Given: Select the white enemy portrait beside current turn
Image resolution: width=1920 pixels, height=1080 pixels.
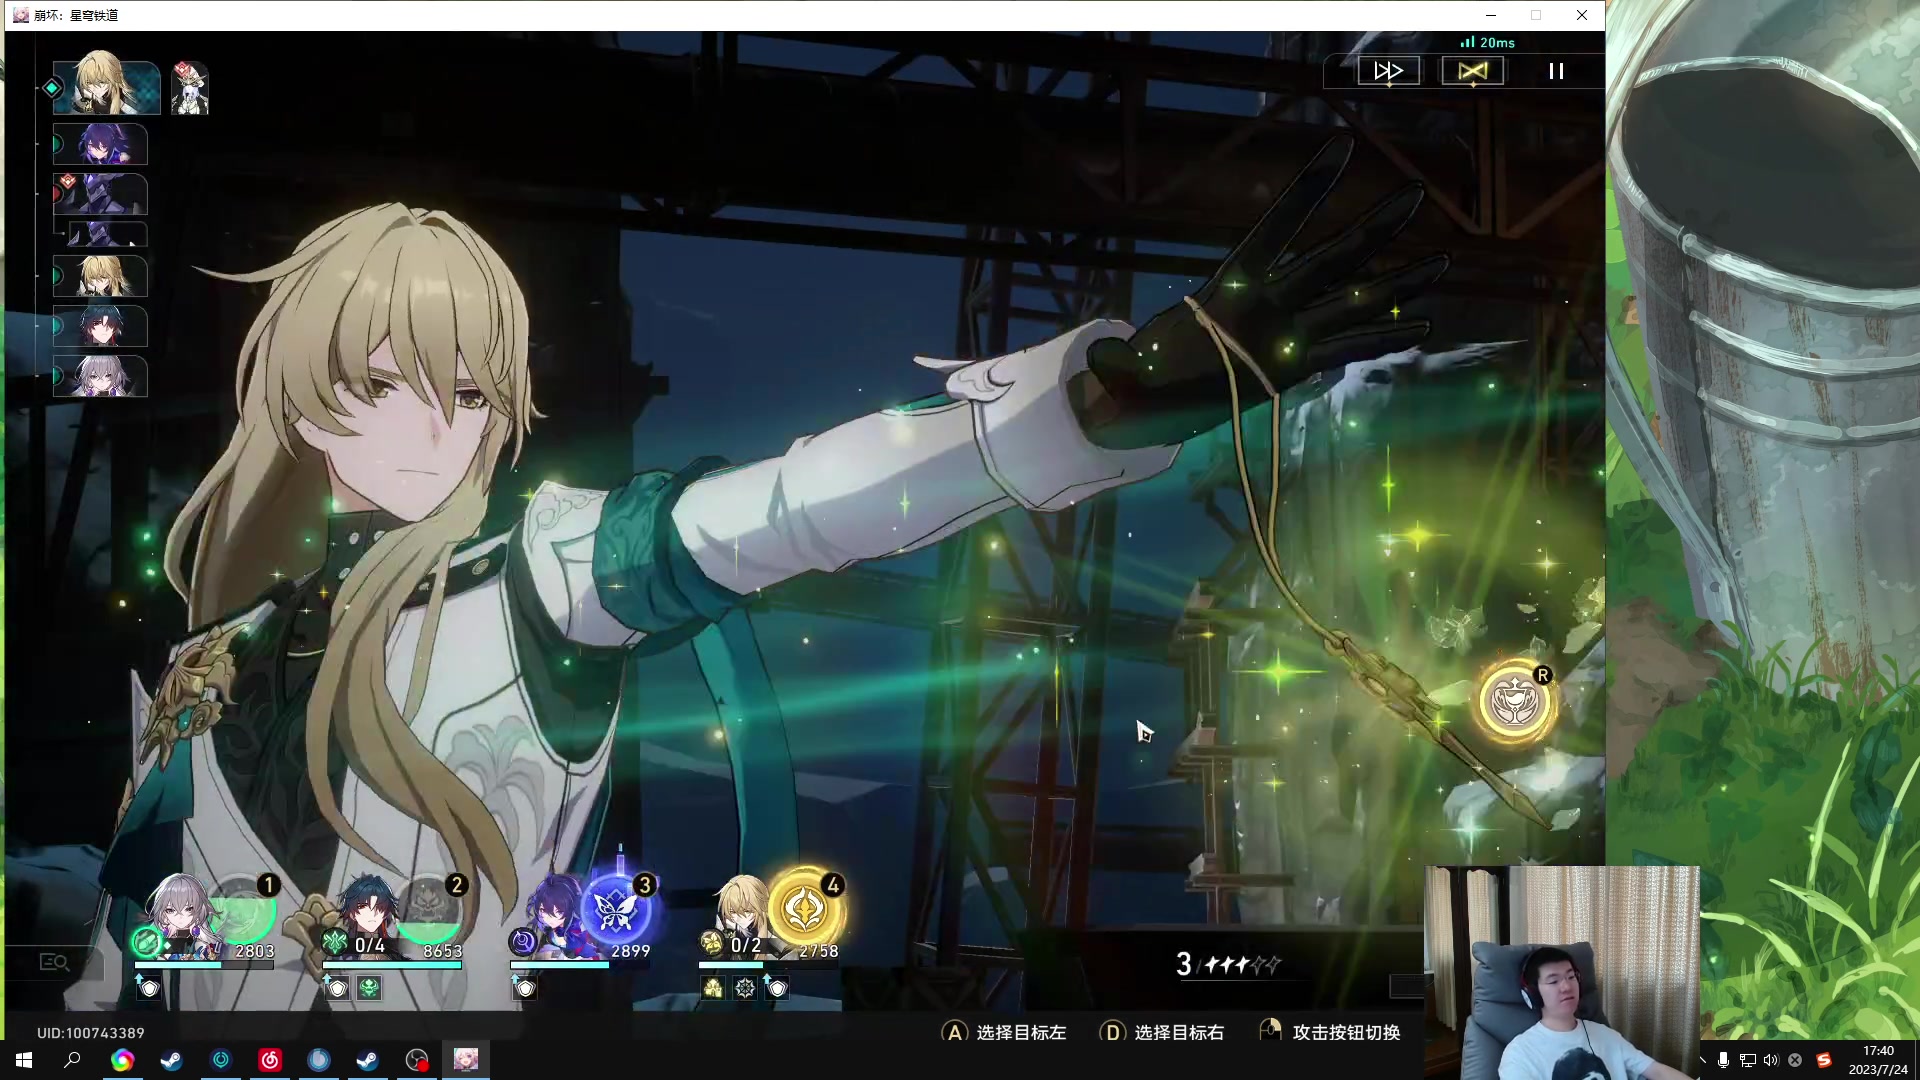Looking at the screenshot, I should 189,88.
